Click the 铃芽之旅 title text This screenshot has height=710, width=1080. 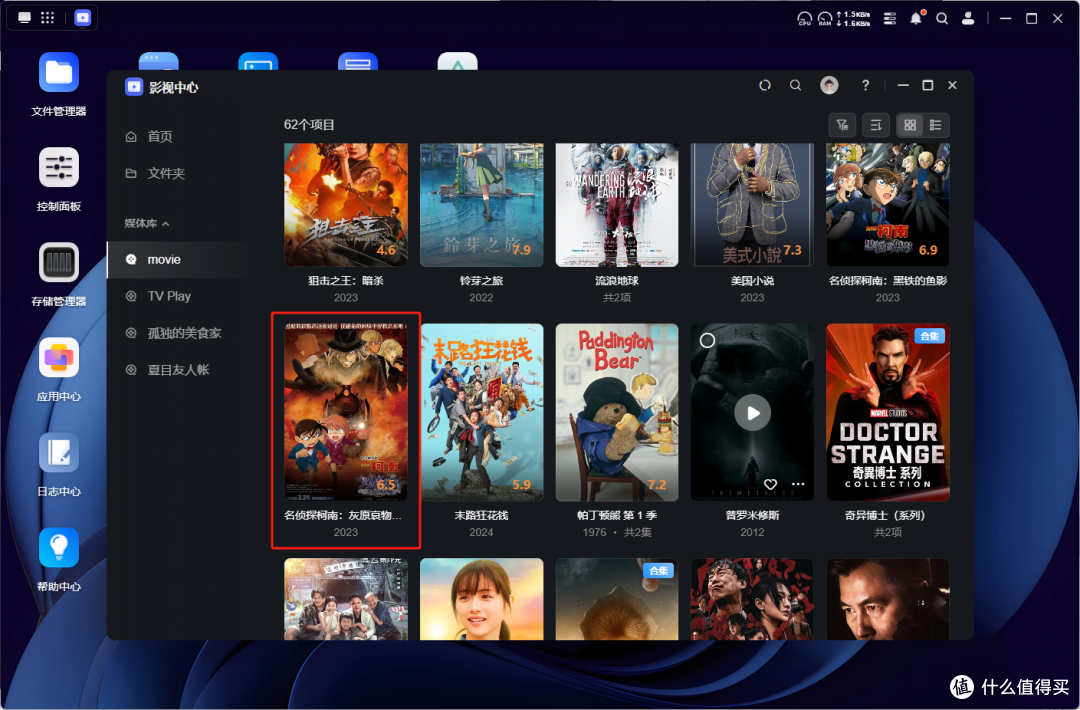(x=481, y=280)
